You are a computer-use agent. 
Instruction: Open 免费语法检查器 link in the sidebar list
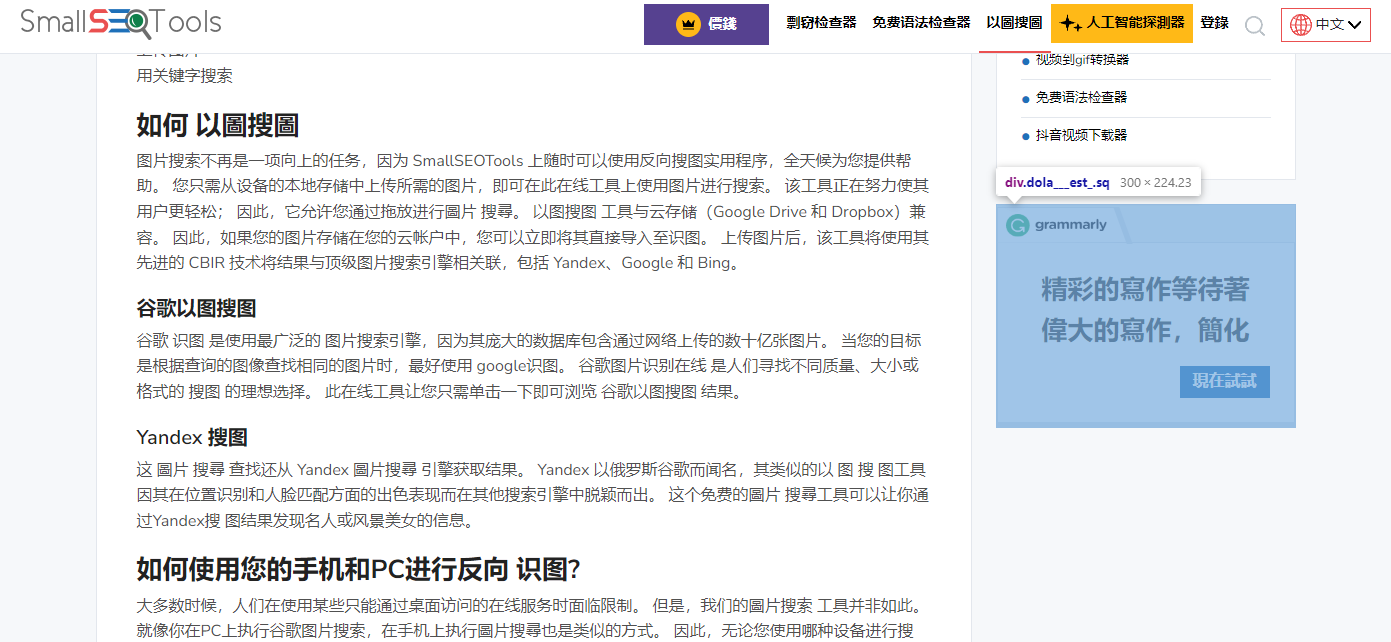(1081, 98)
